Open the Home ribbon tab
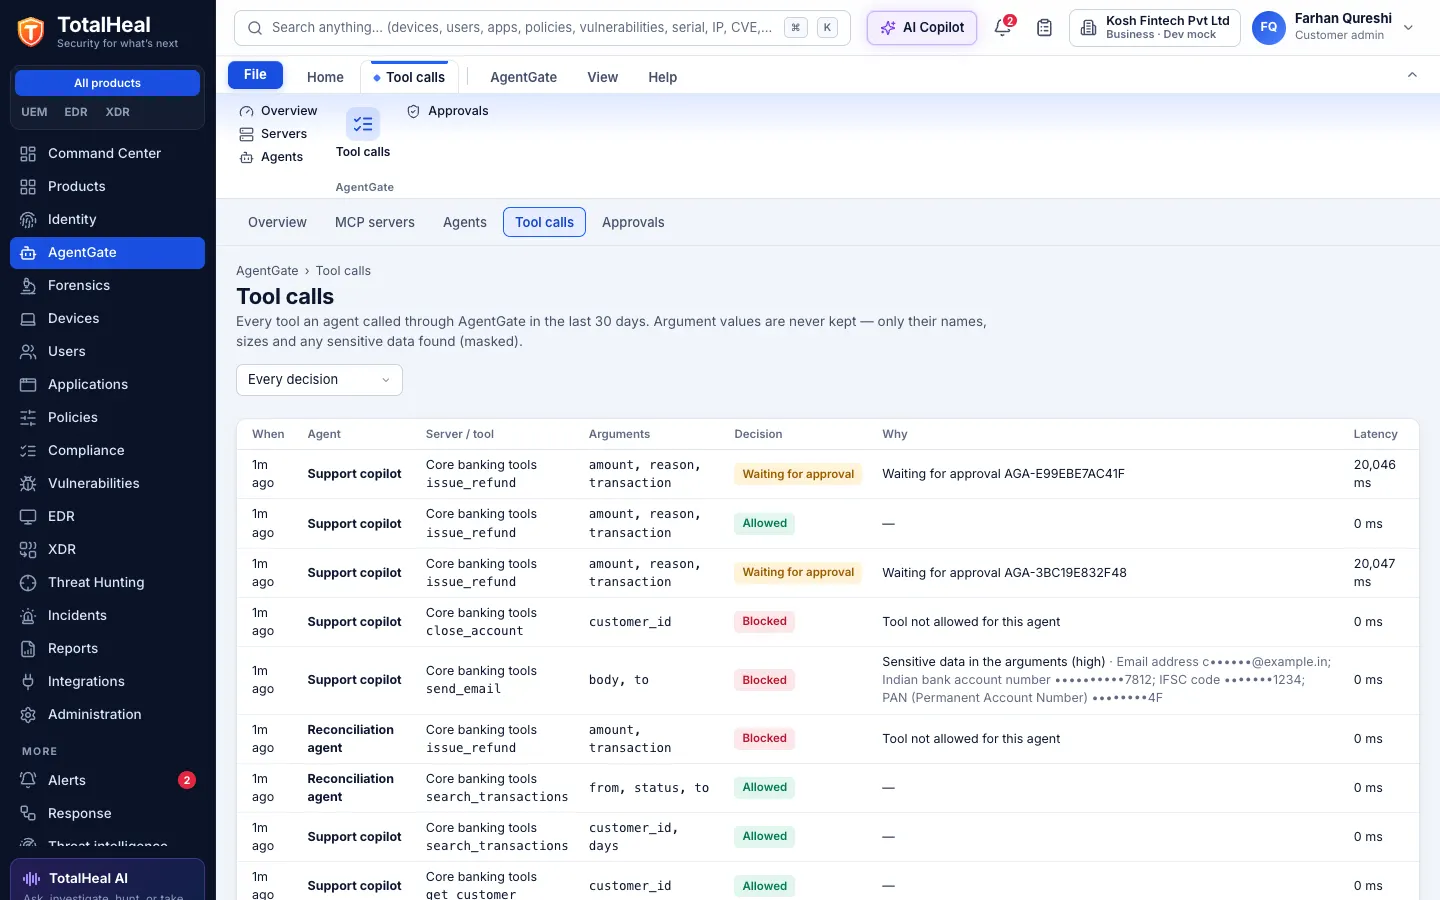This screenshot has height=900, width=1440. point(325,77)
